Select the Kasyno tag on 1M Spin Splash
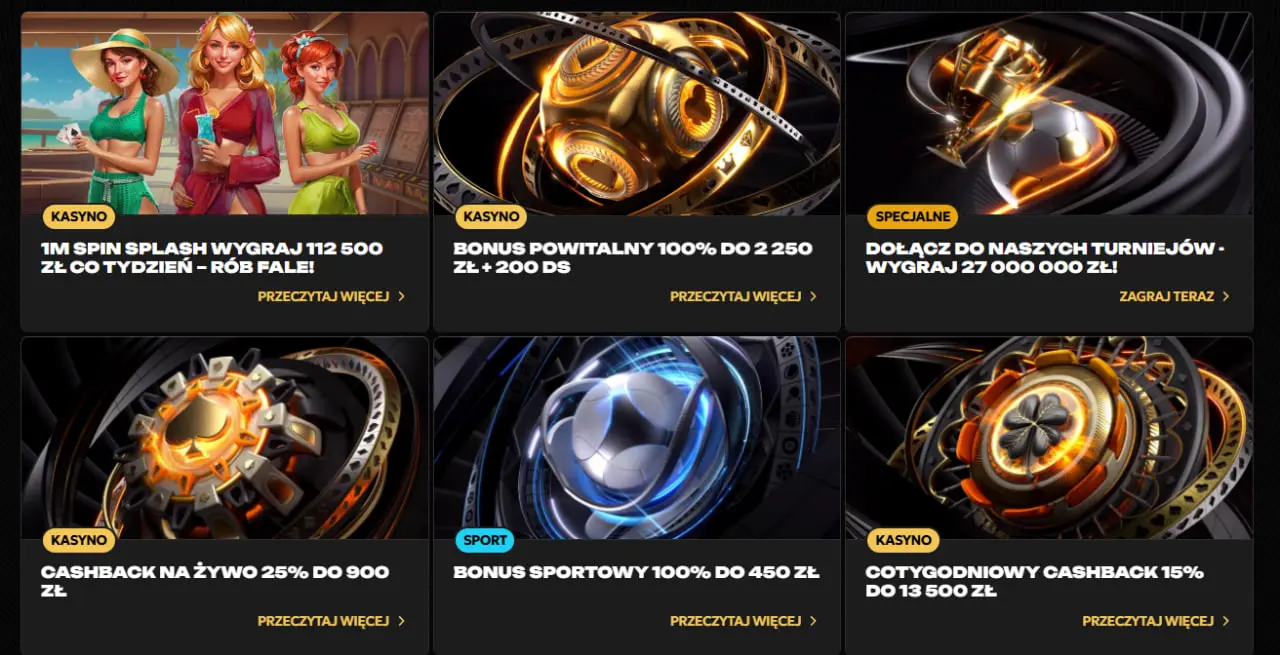The image size is (1280, 655). [x=79, y=216]
